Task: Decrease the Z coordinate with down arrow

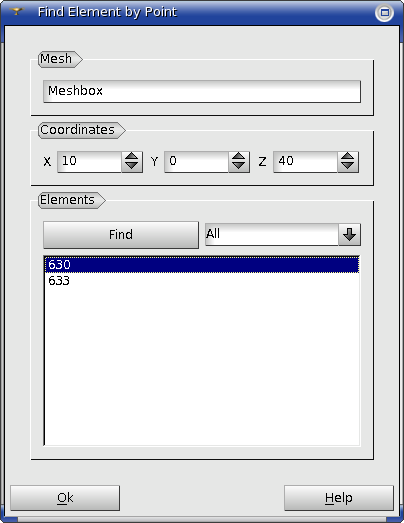Action: tap(348, 167)
